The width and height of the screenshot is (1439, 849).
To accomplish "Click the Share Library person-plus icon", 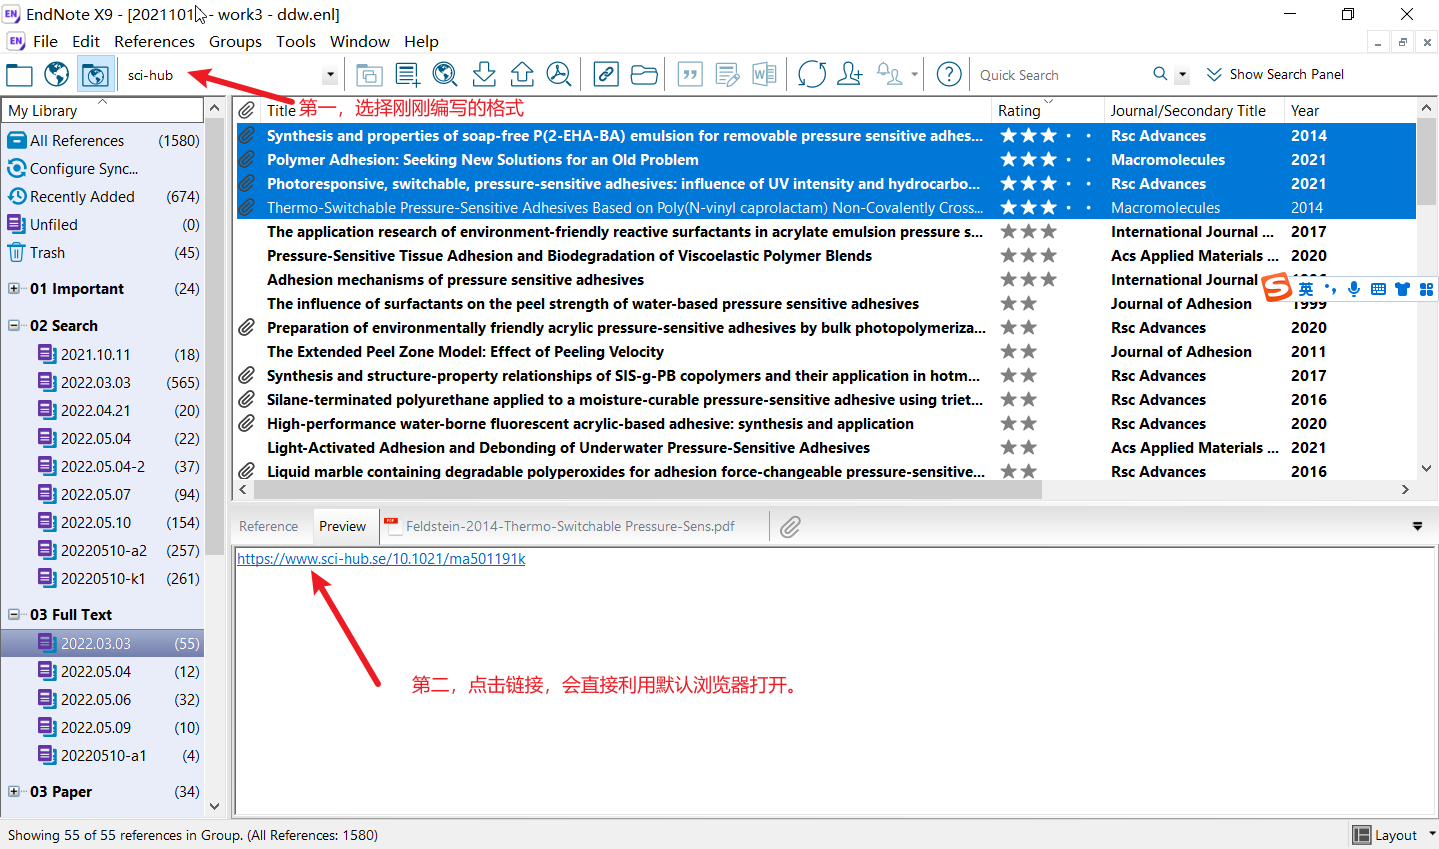I will (x=850, y=75).
